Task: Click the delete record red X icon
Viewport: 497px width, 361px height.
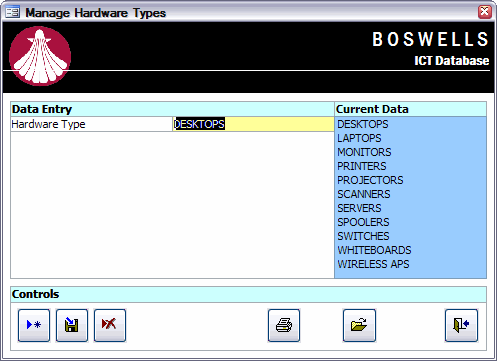Action: (x=110, y=325)
